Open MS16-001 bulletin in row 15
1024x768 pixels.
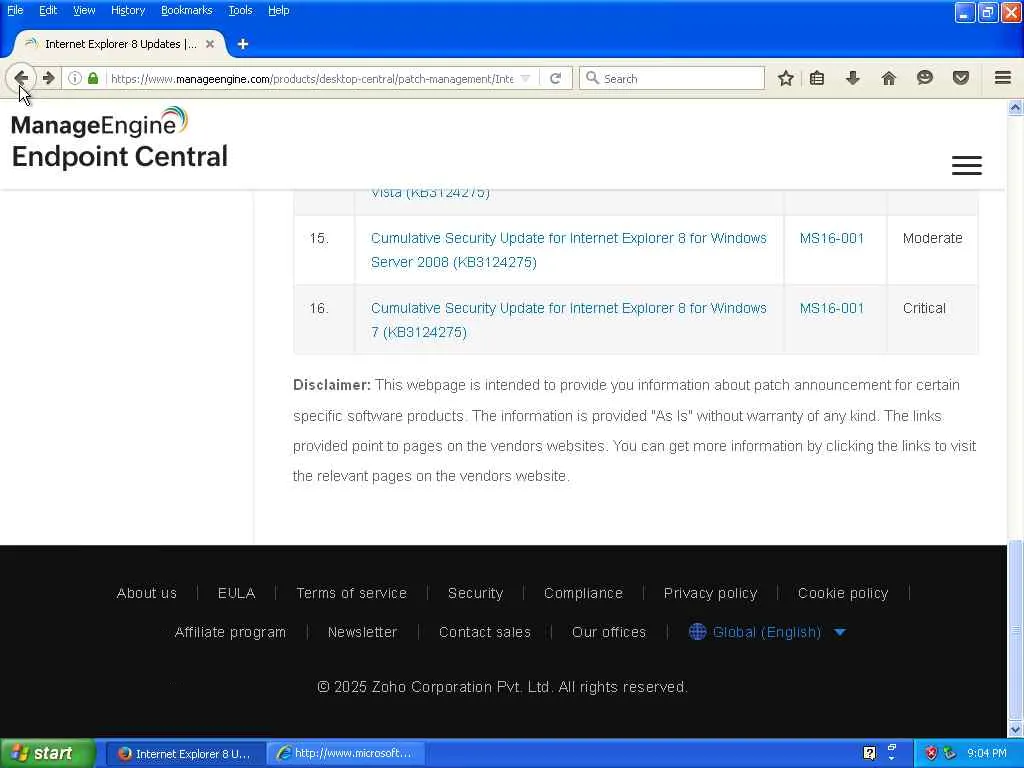831,238
